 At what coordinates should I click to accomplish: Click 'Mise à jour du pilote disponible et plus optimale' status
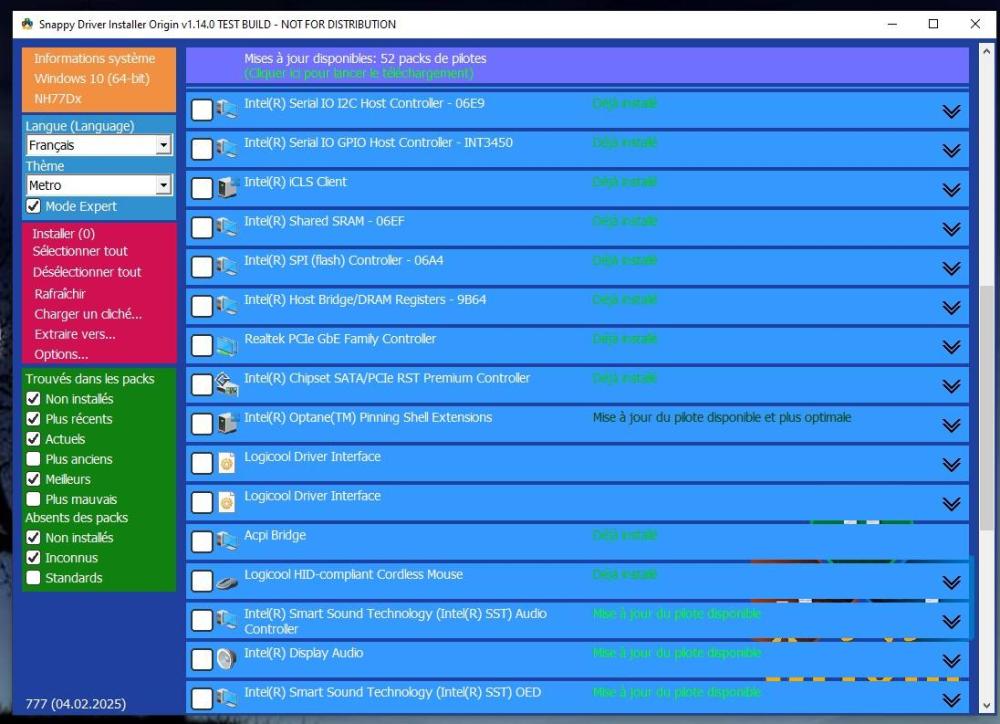(722, 417)
